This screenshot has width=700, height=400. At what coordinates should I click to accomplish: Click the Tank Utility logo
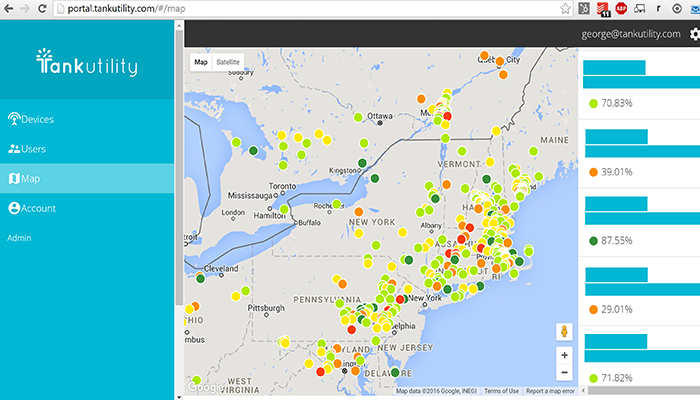(86, 64)
